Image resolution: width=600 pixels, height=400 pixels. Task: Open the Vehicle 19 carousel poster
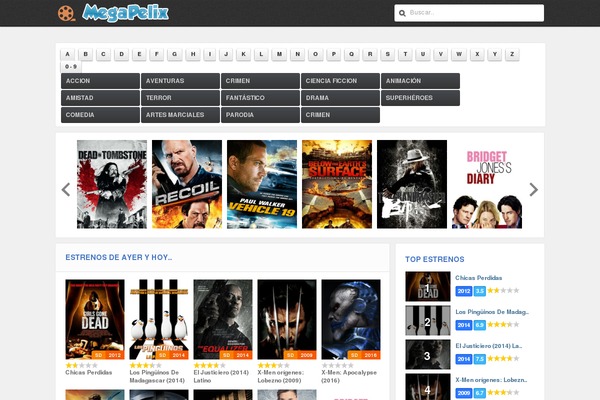pos(262,184)
